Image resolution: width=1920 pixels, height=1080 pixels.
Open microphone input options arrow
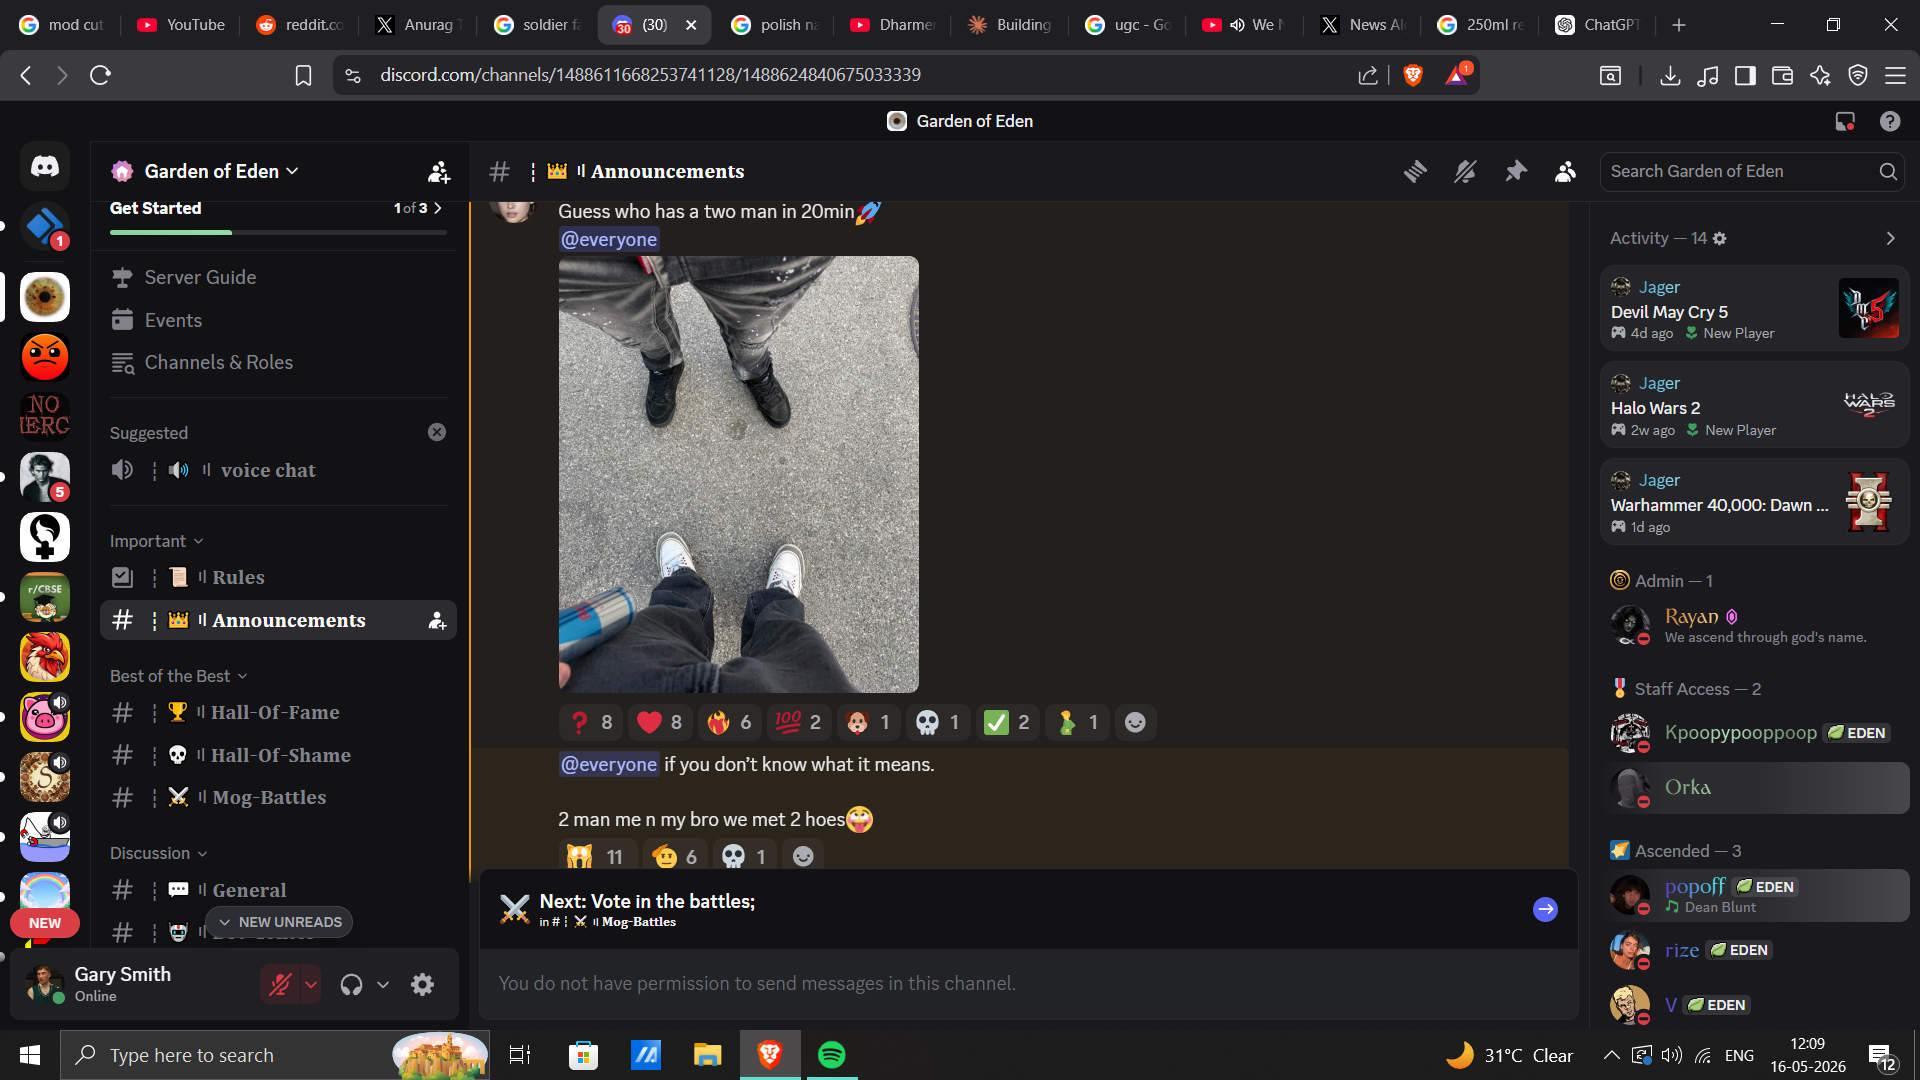pos(311,985)
